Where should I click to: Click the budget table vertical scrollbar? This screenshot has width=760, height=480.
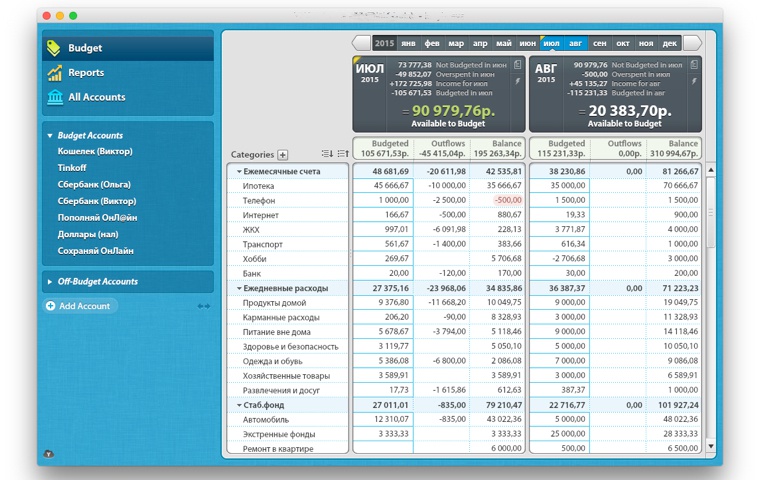pos(712,300)
